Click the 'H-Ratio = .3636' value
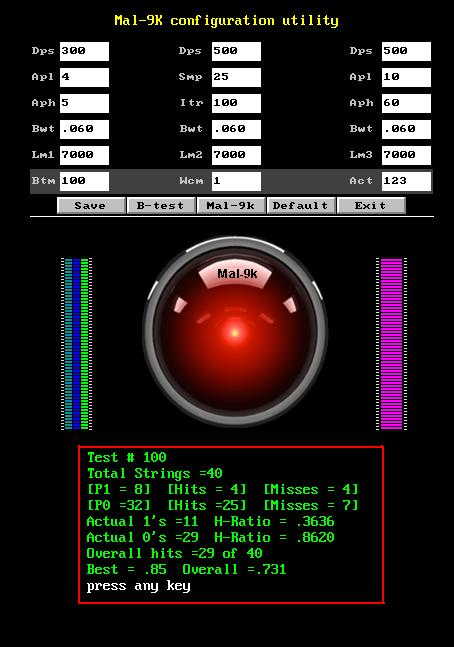Image resolution: width=454 pixels, height=647 pixels. point(274,522)
